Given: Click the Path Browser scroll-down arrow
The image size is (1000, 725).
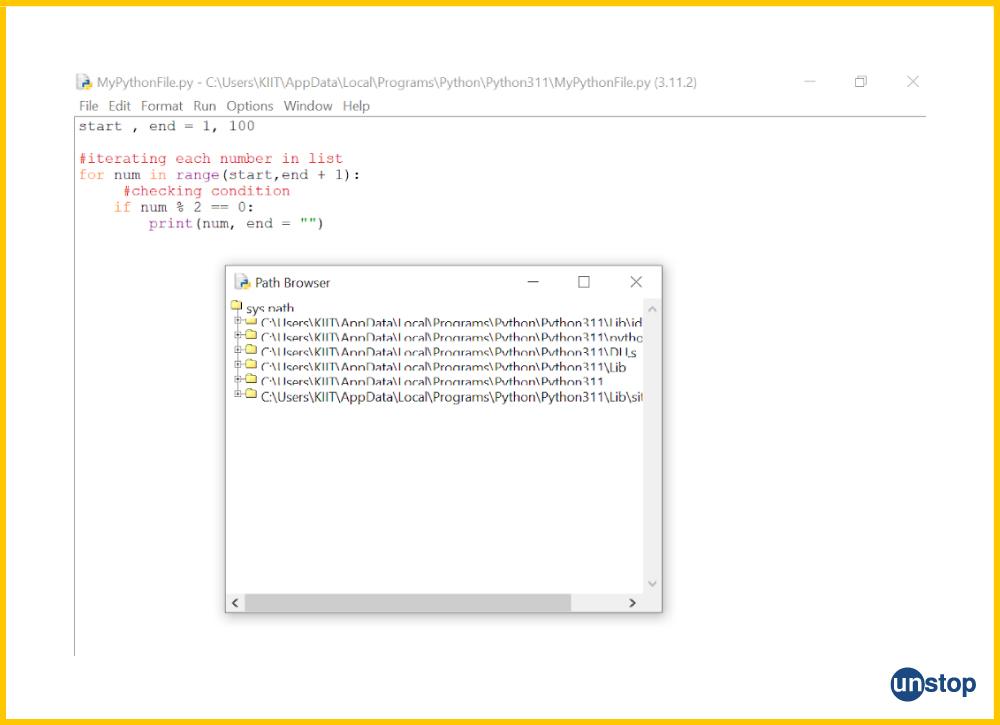Looking at the screenshot, I should pyautogui.click(x=652, y=583).
